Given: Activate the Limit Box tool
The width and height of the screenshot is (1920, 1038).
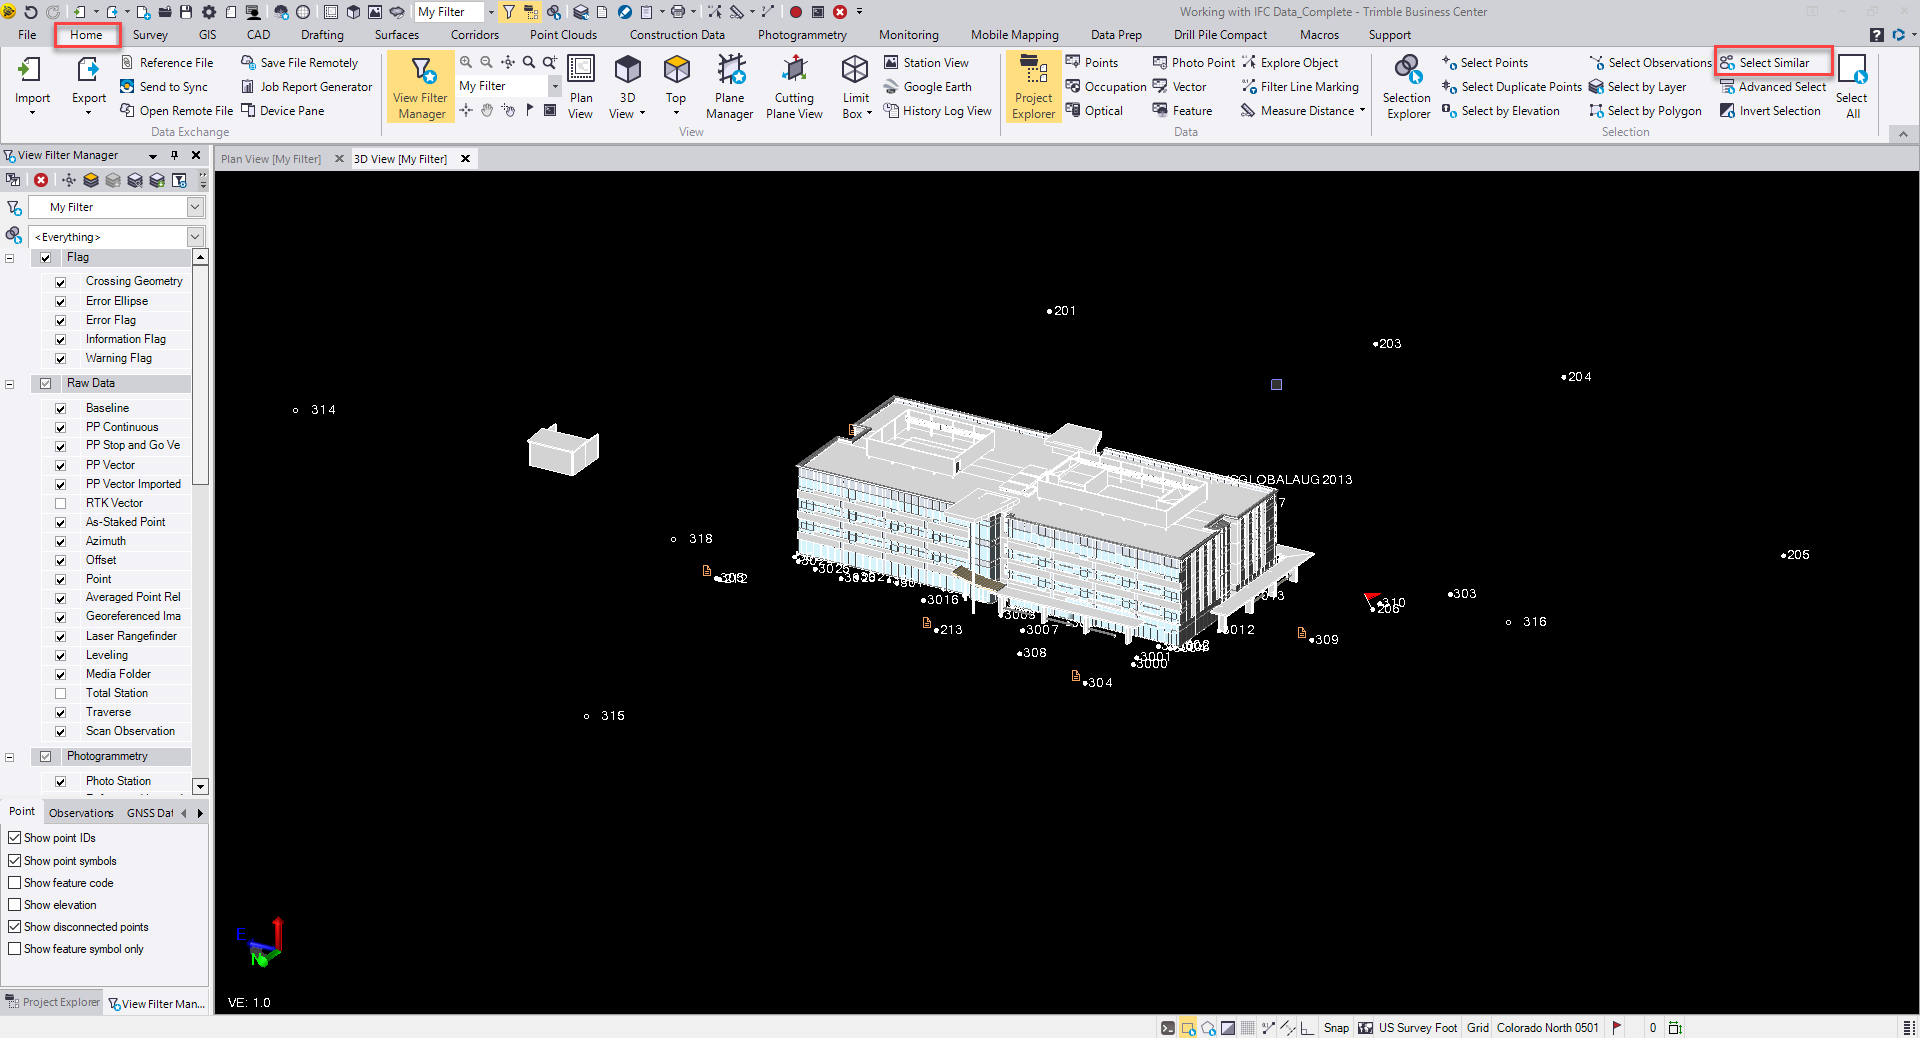Looking at the screenshot, I should [855, 87].
